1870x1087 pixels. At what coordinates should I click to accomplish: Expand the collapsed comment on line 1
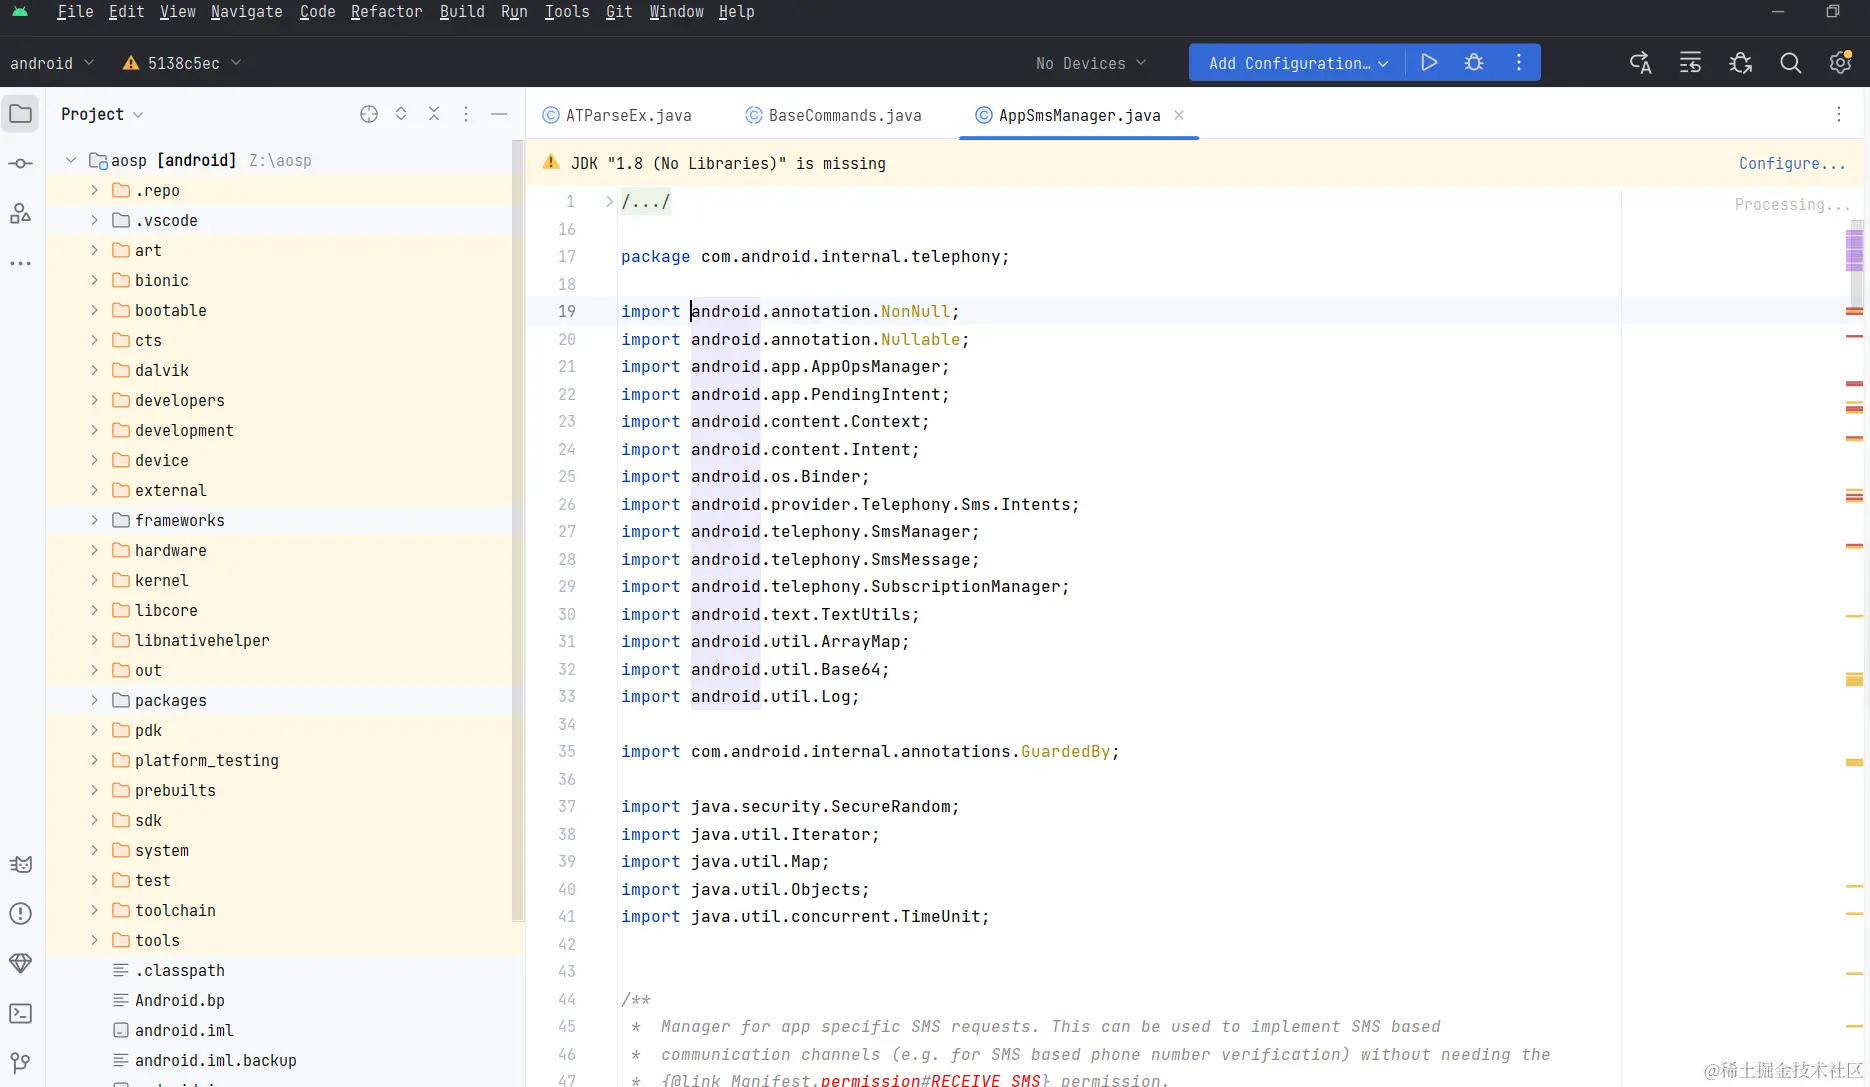tap(609, 201)
